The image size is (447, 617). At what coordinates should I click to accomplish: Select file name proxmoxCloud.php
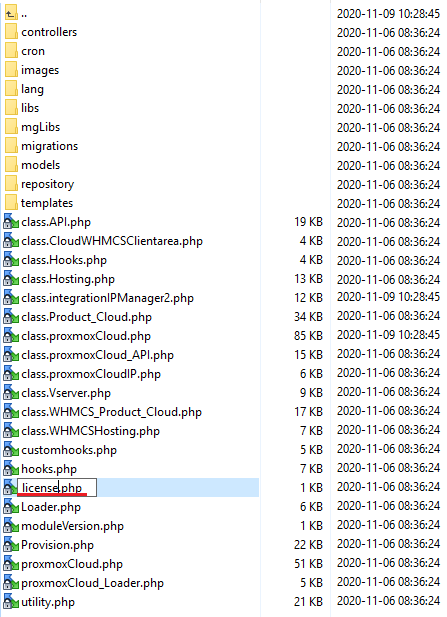click(72, 564)
